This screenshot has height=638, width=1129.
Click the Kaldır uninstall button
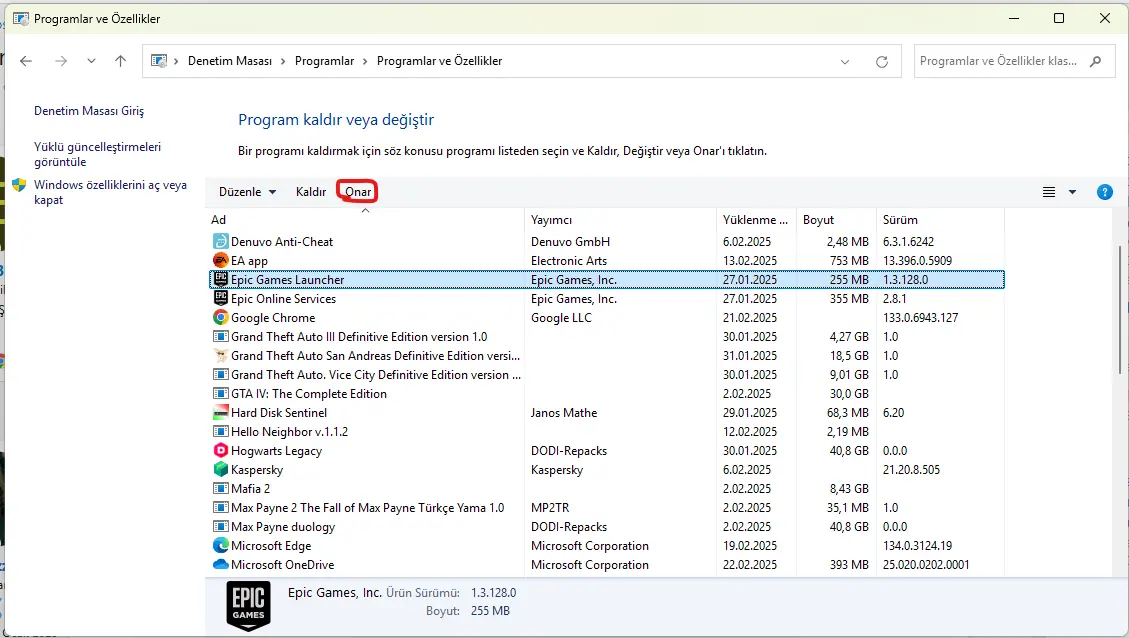pyautogui.click(x=311, y=192)
